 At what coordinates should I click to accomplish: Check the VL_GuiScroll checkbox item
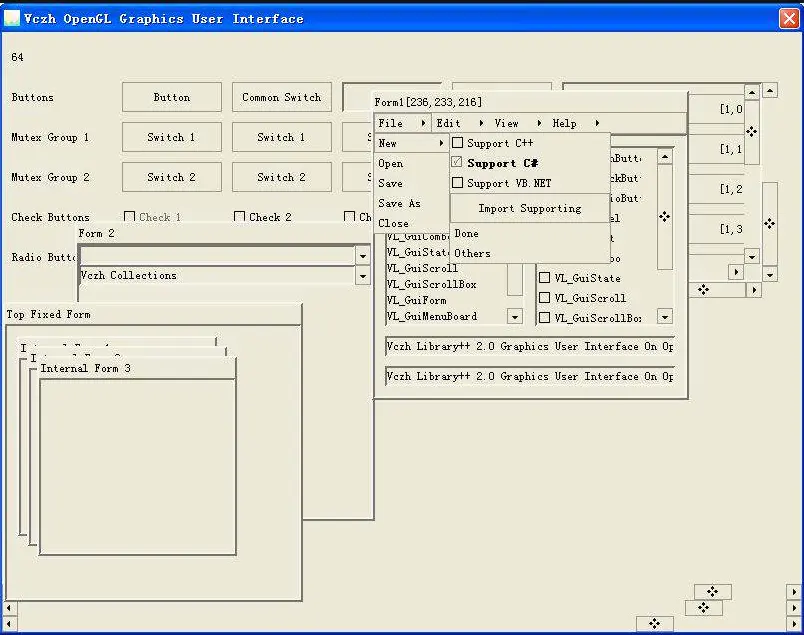pyautogui.click(x=545, y=298)
